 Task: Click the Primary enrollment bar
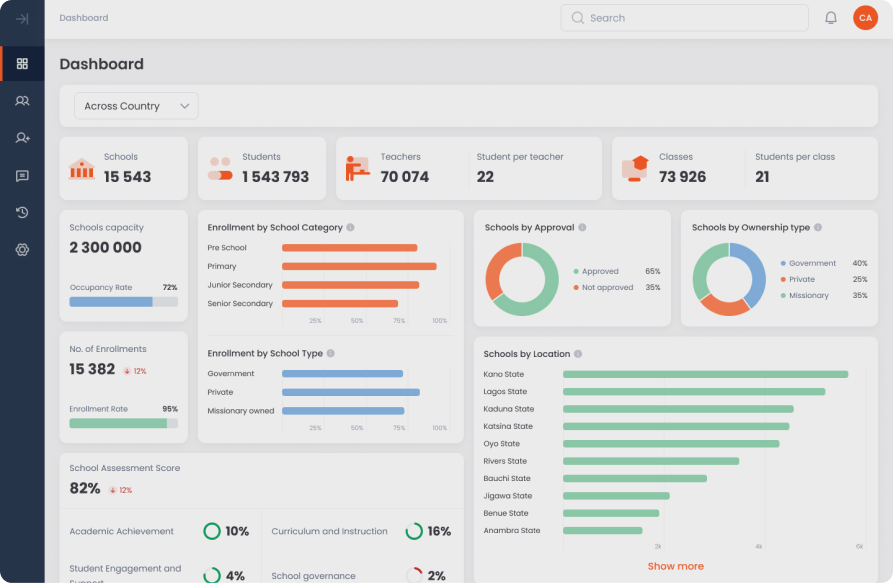(x=359, y=266)
